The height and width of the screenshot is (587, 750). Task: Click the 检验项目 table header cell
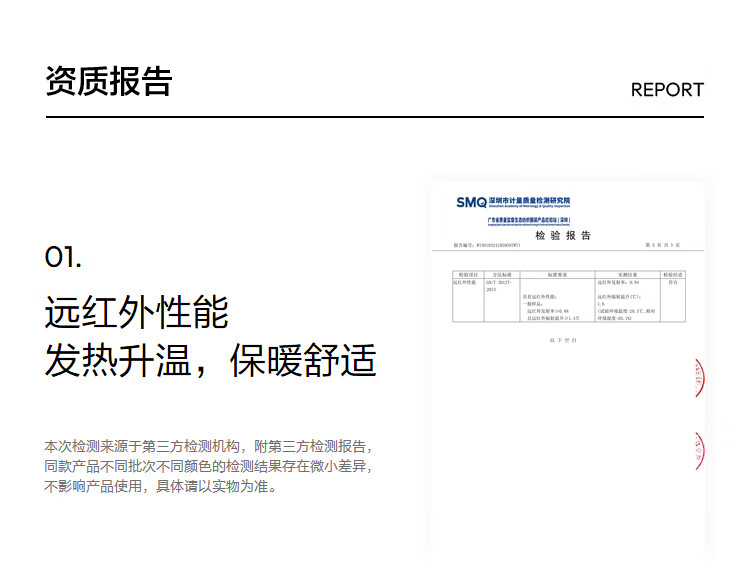(x=468, y=274)
